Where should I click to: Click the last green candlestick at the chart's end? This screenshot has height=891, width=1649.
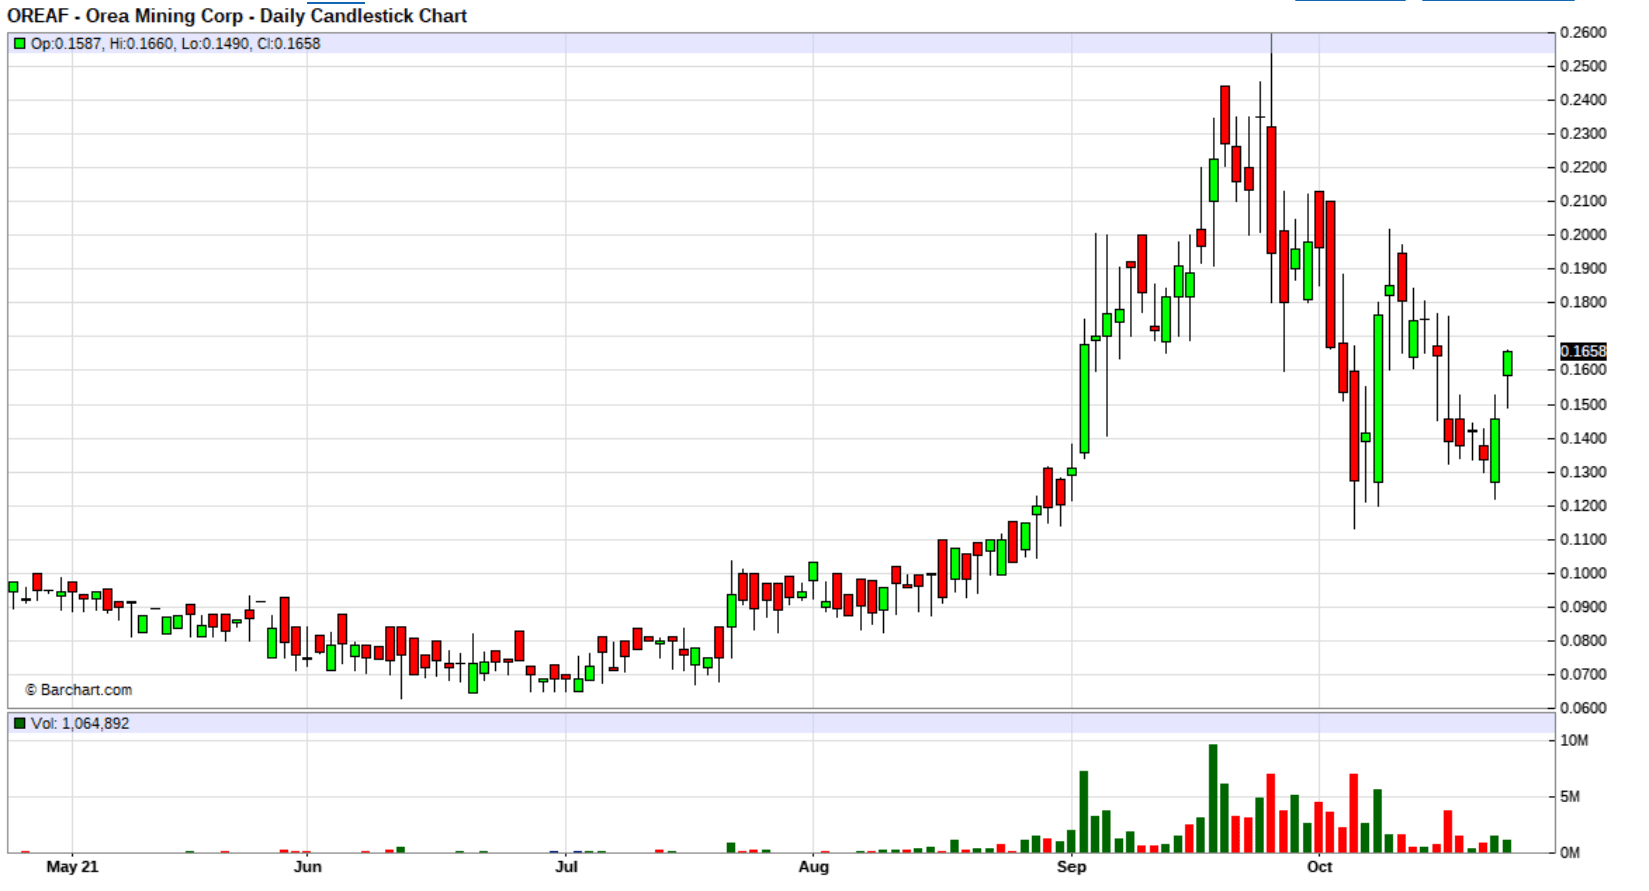1507,363
